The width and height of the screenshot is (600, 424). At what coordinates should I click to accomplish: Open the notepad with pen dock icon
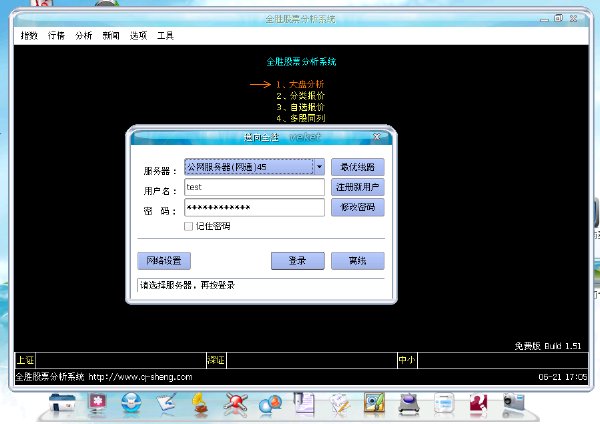coord(166,403)
